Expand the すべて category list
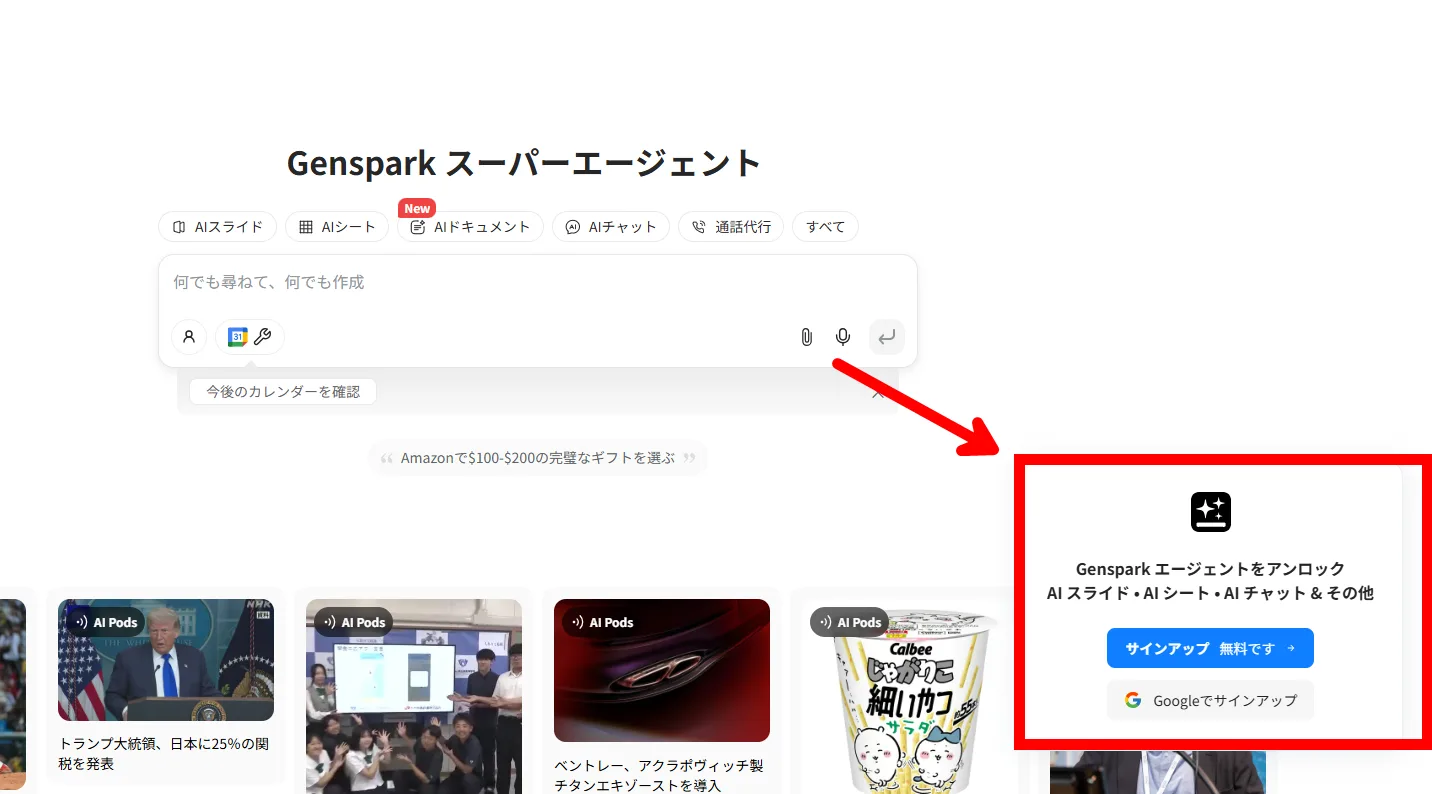Screen dimensions: 1432x794 825,227
